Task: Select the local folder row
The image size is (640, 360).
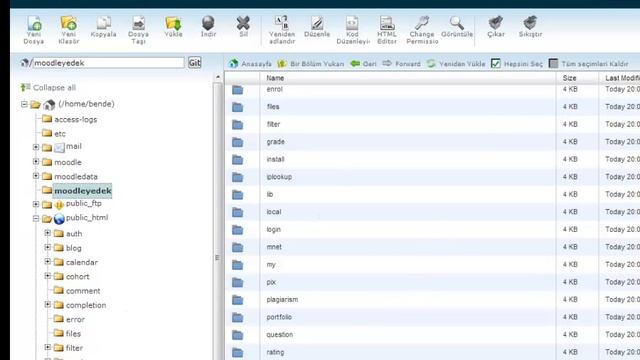Action: tap(432, 212)
